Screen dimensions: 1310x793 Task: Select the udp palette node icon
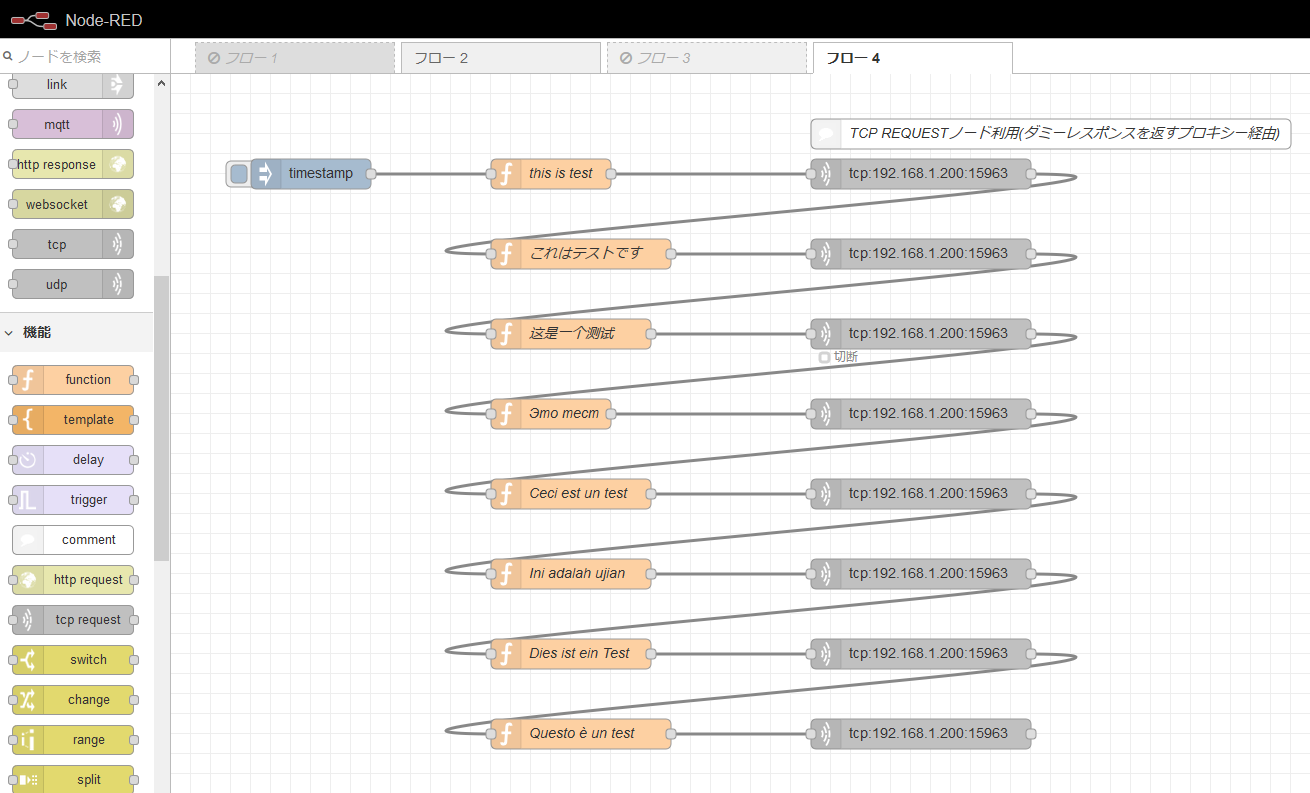[117, 285]
